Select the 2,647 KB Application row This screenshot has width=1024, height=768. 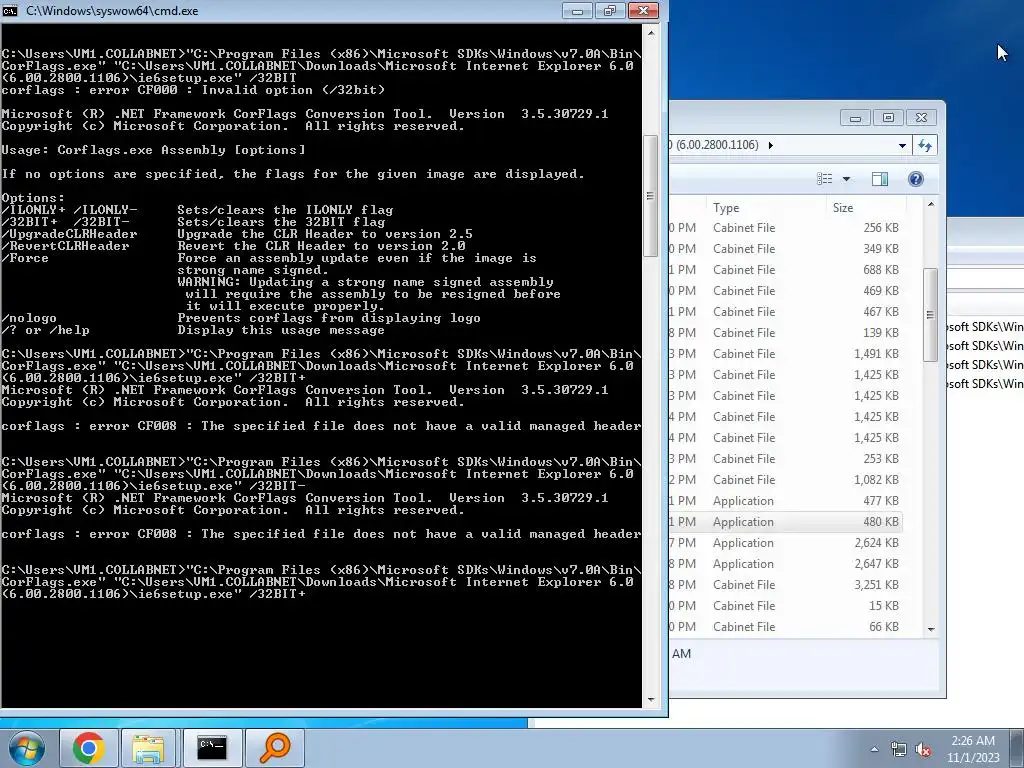[x=786, y=564]
